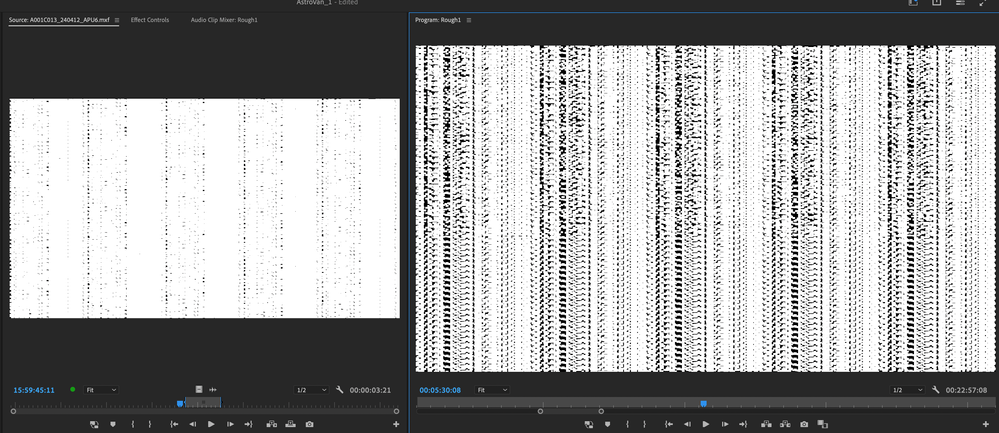The height and width of the screenshot is (433, 999).
Task: Open the Source panel hamburger menu
Action: [x=117, y=20]
